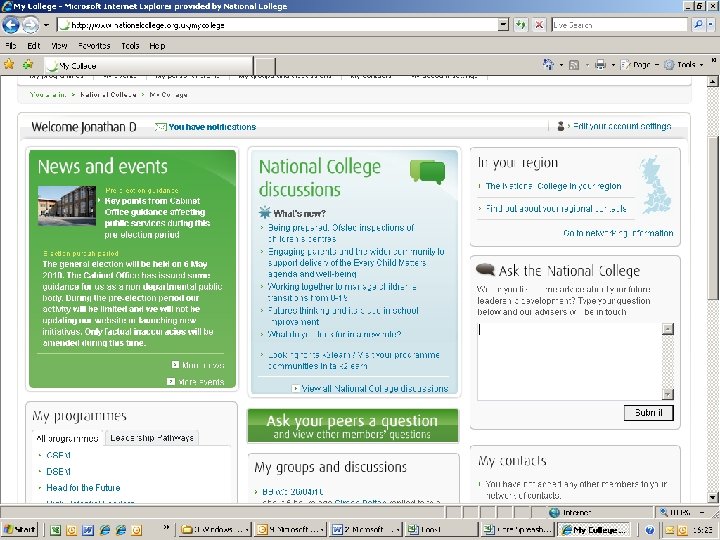Viewport: 720px width, 540px height.
Task: Click question textbox scroll up arrow
Action: [x=668, y=329]
